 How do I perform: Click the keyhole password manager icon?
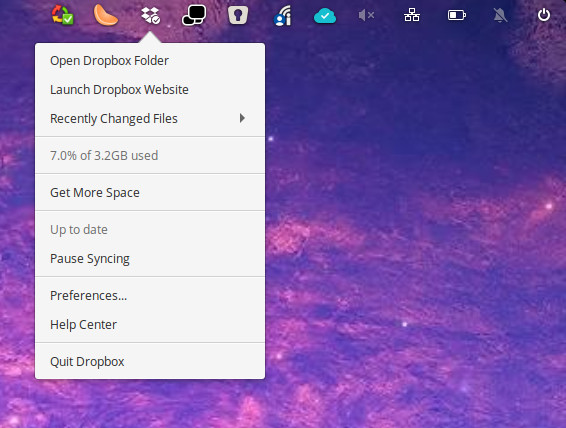click(238, 15)
